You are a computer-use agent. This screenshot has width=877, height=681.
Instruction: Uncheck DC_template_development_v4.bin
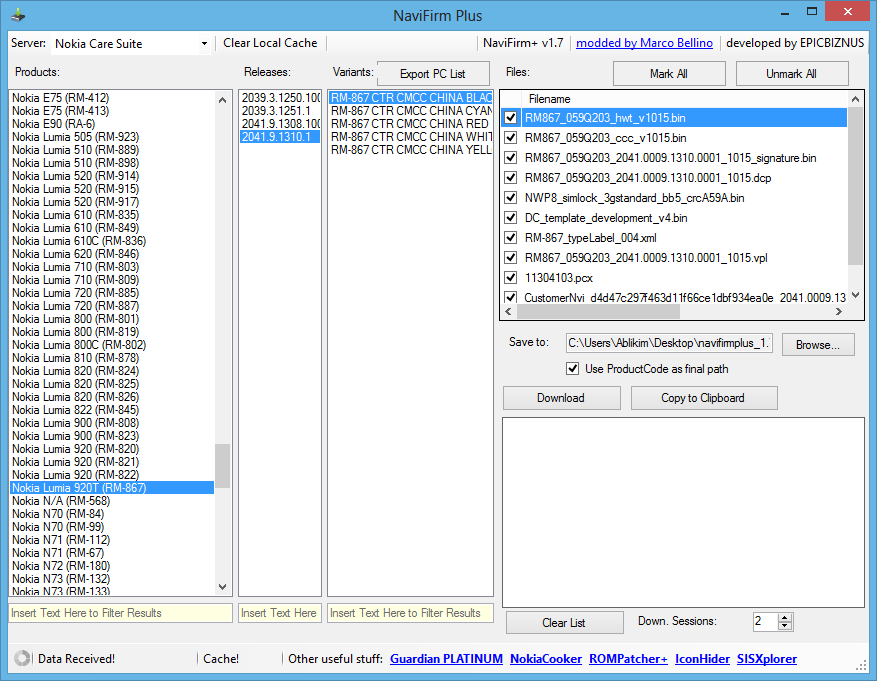[510, 218]
